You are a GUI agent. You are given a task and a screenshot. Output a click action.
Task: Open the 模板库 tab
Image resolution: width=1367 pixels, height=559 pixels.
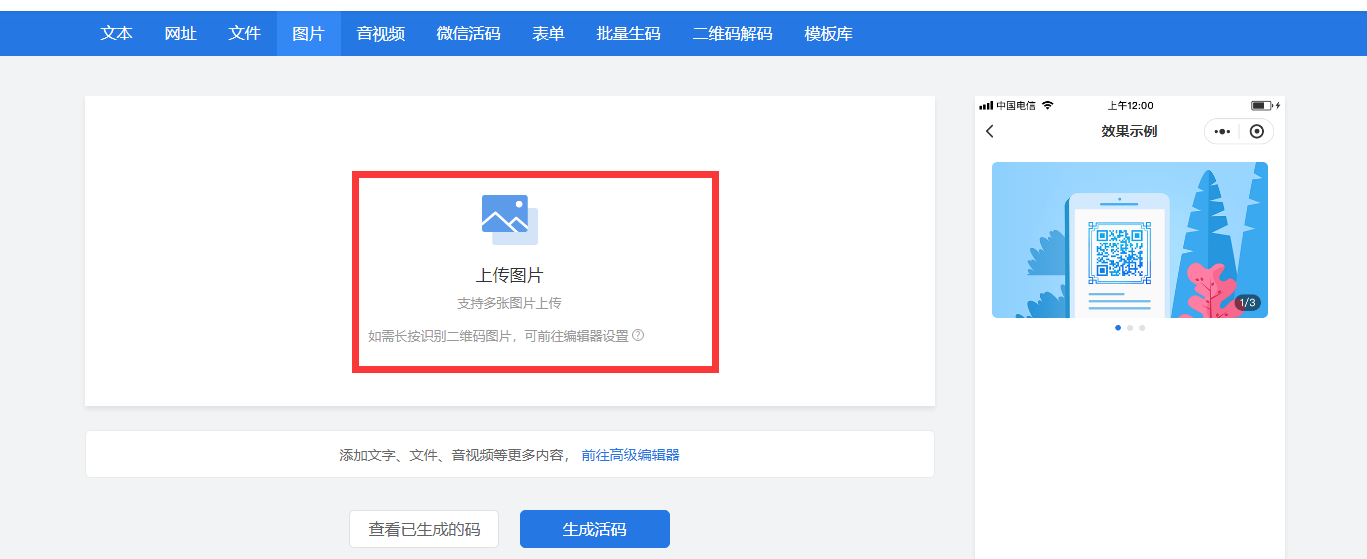coord(829,33)
